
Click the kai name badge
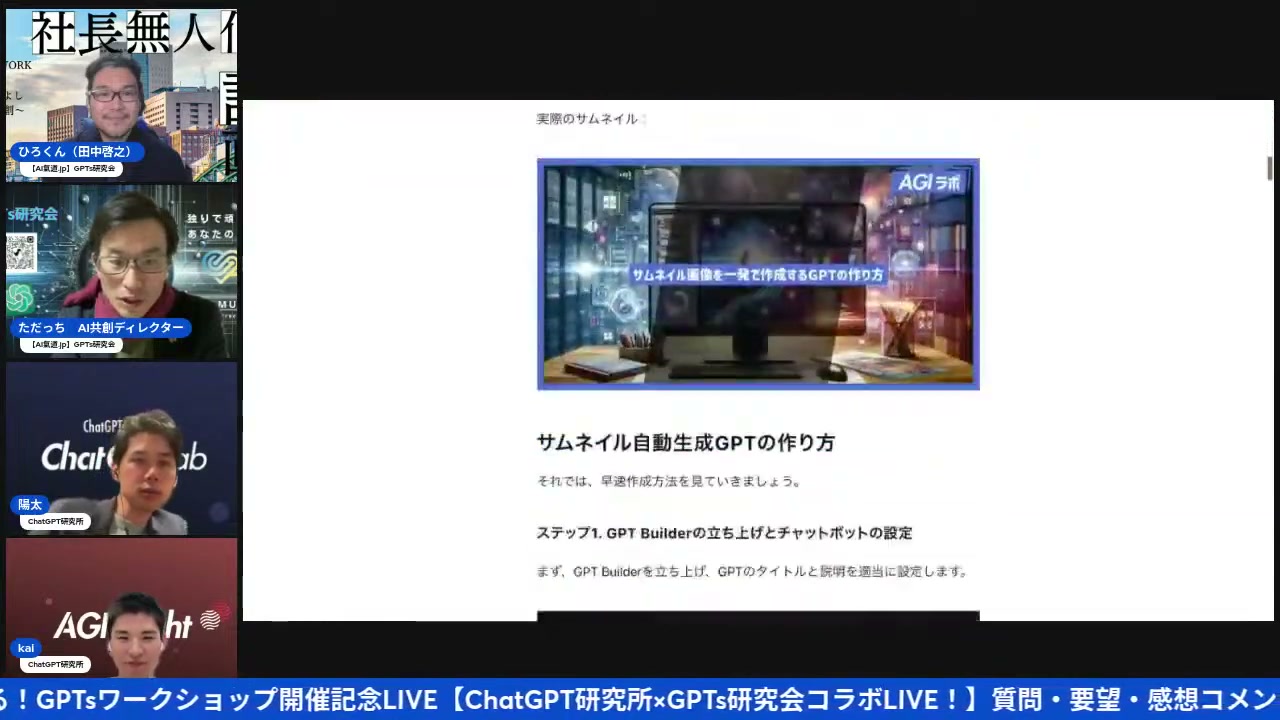26,648
